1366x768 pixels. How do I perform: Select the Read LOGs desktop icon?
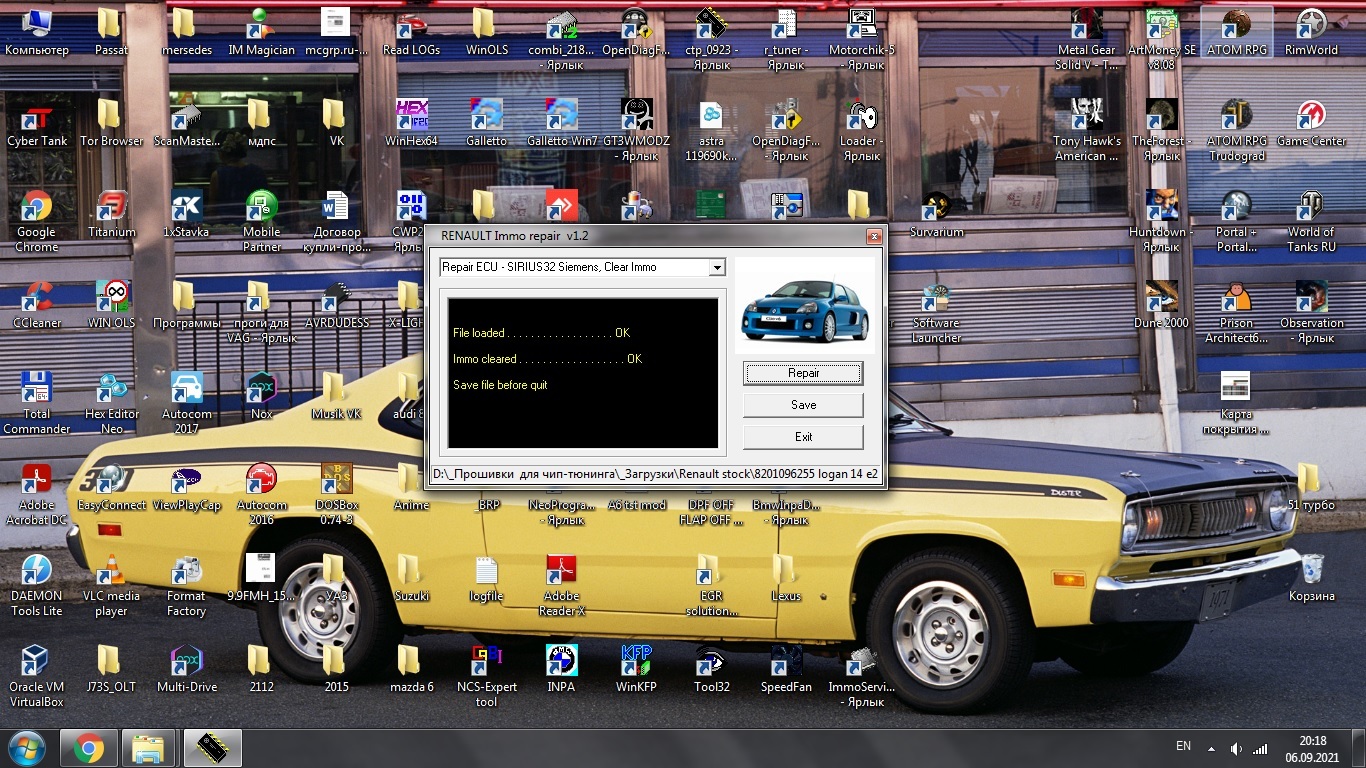click(411, 32)
